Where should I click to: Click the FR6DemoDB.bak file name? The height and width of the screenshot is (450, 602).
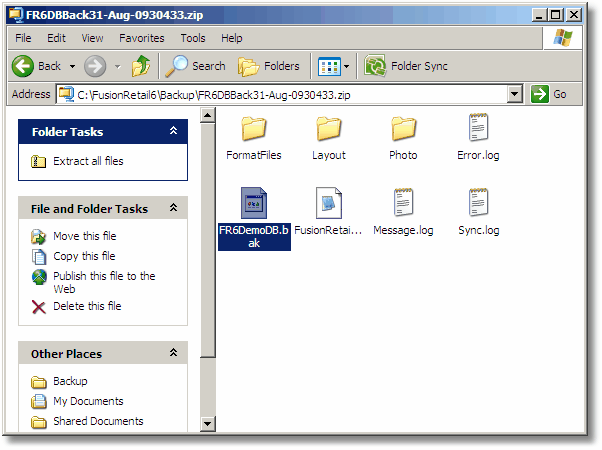(x=254, y=237)
